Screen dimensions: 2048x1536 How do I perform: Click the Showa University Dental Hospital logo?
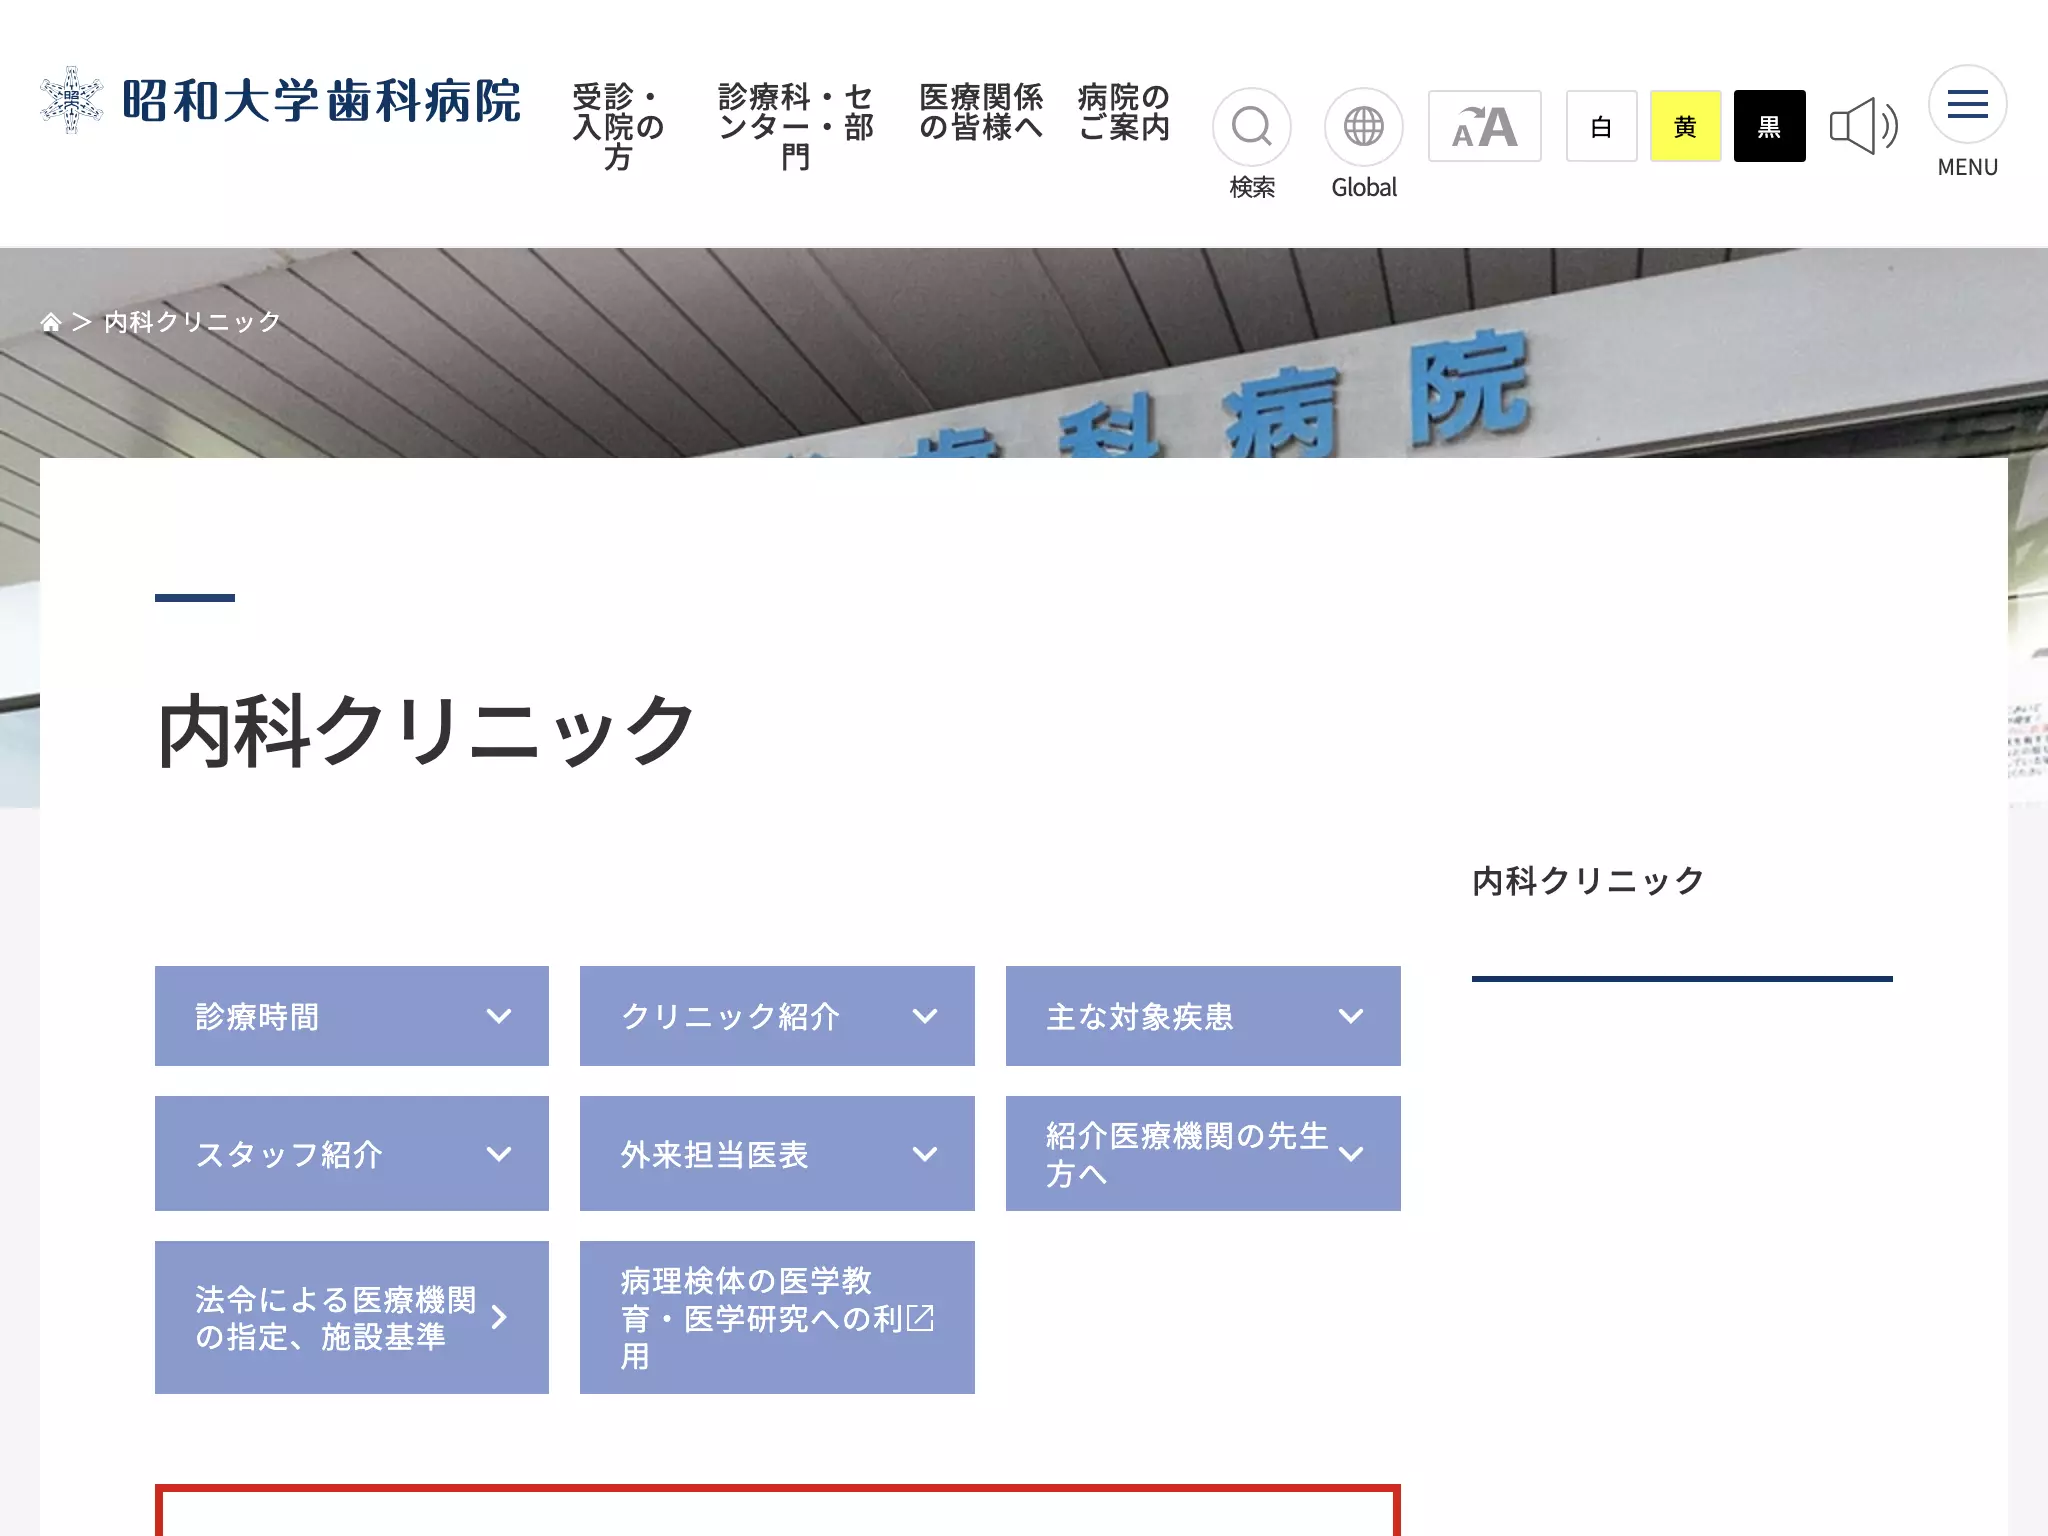click(x=280, y=101)
